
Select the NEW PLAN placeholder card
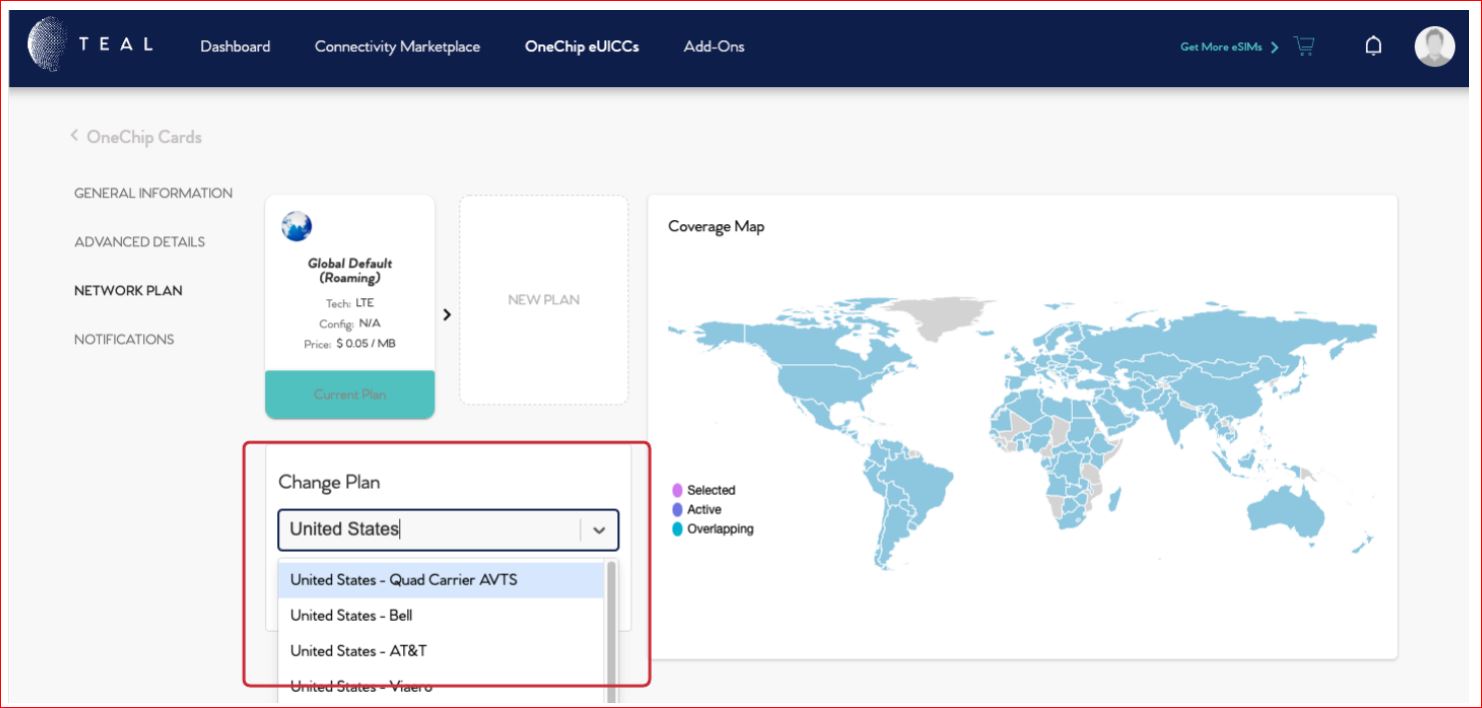pos(544,300)
